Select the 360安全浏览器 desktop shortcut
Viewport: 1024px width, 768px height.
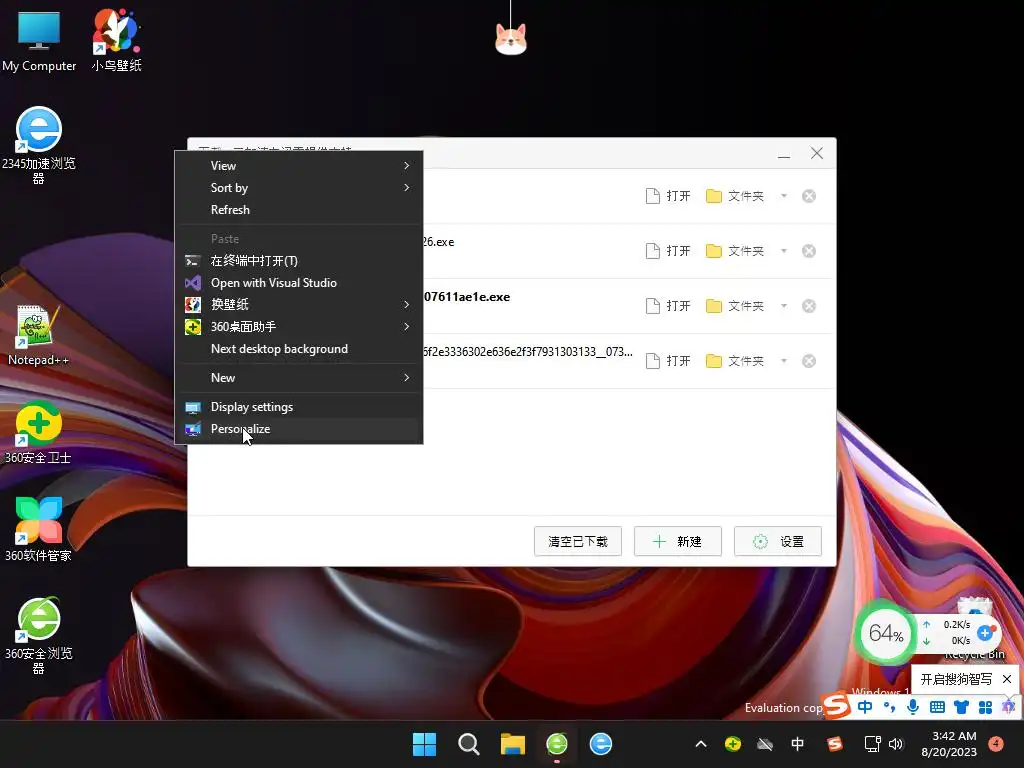(x=38, y=635)
